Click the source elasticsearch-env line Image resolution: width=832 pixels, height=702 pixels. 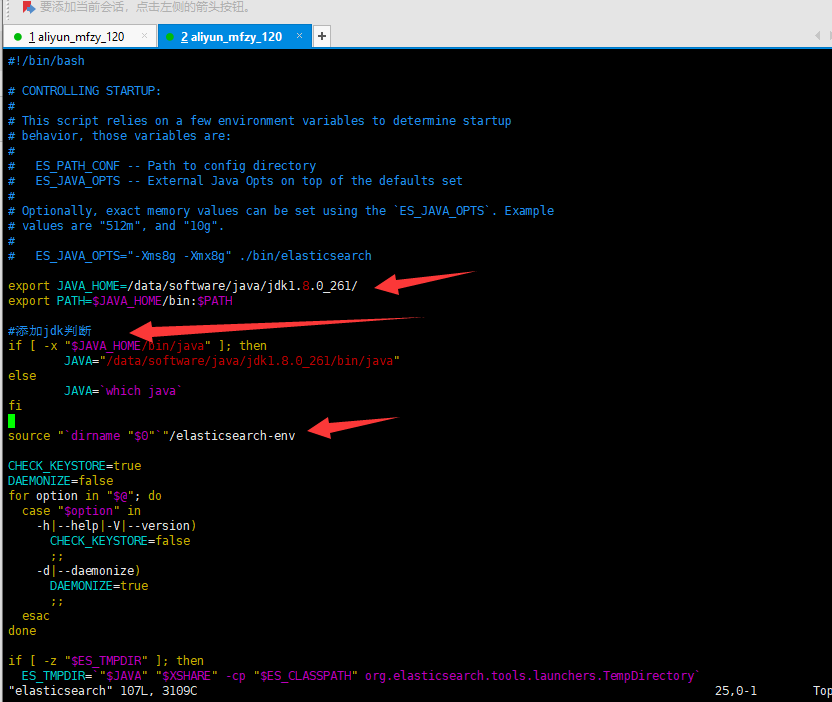[150, 435]
